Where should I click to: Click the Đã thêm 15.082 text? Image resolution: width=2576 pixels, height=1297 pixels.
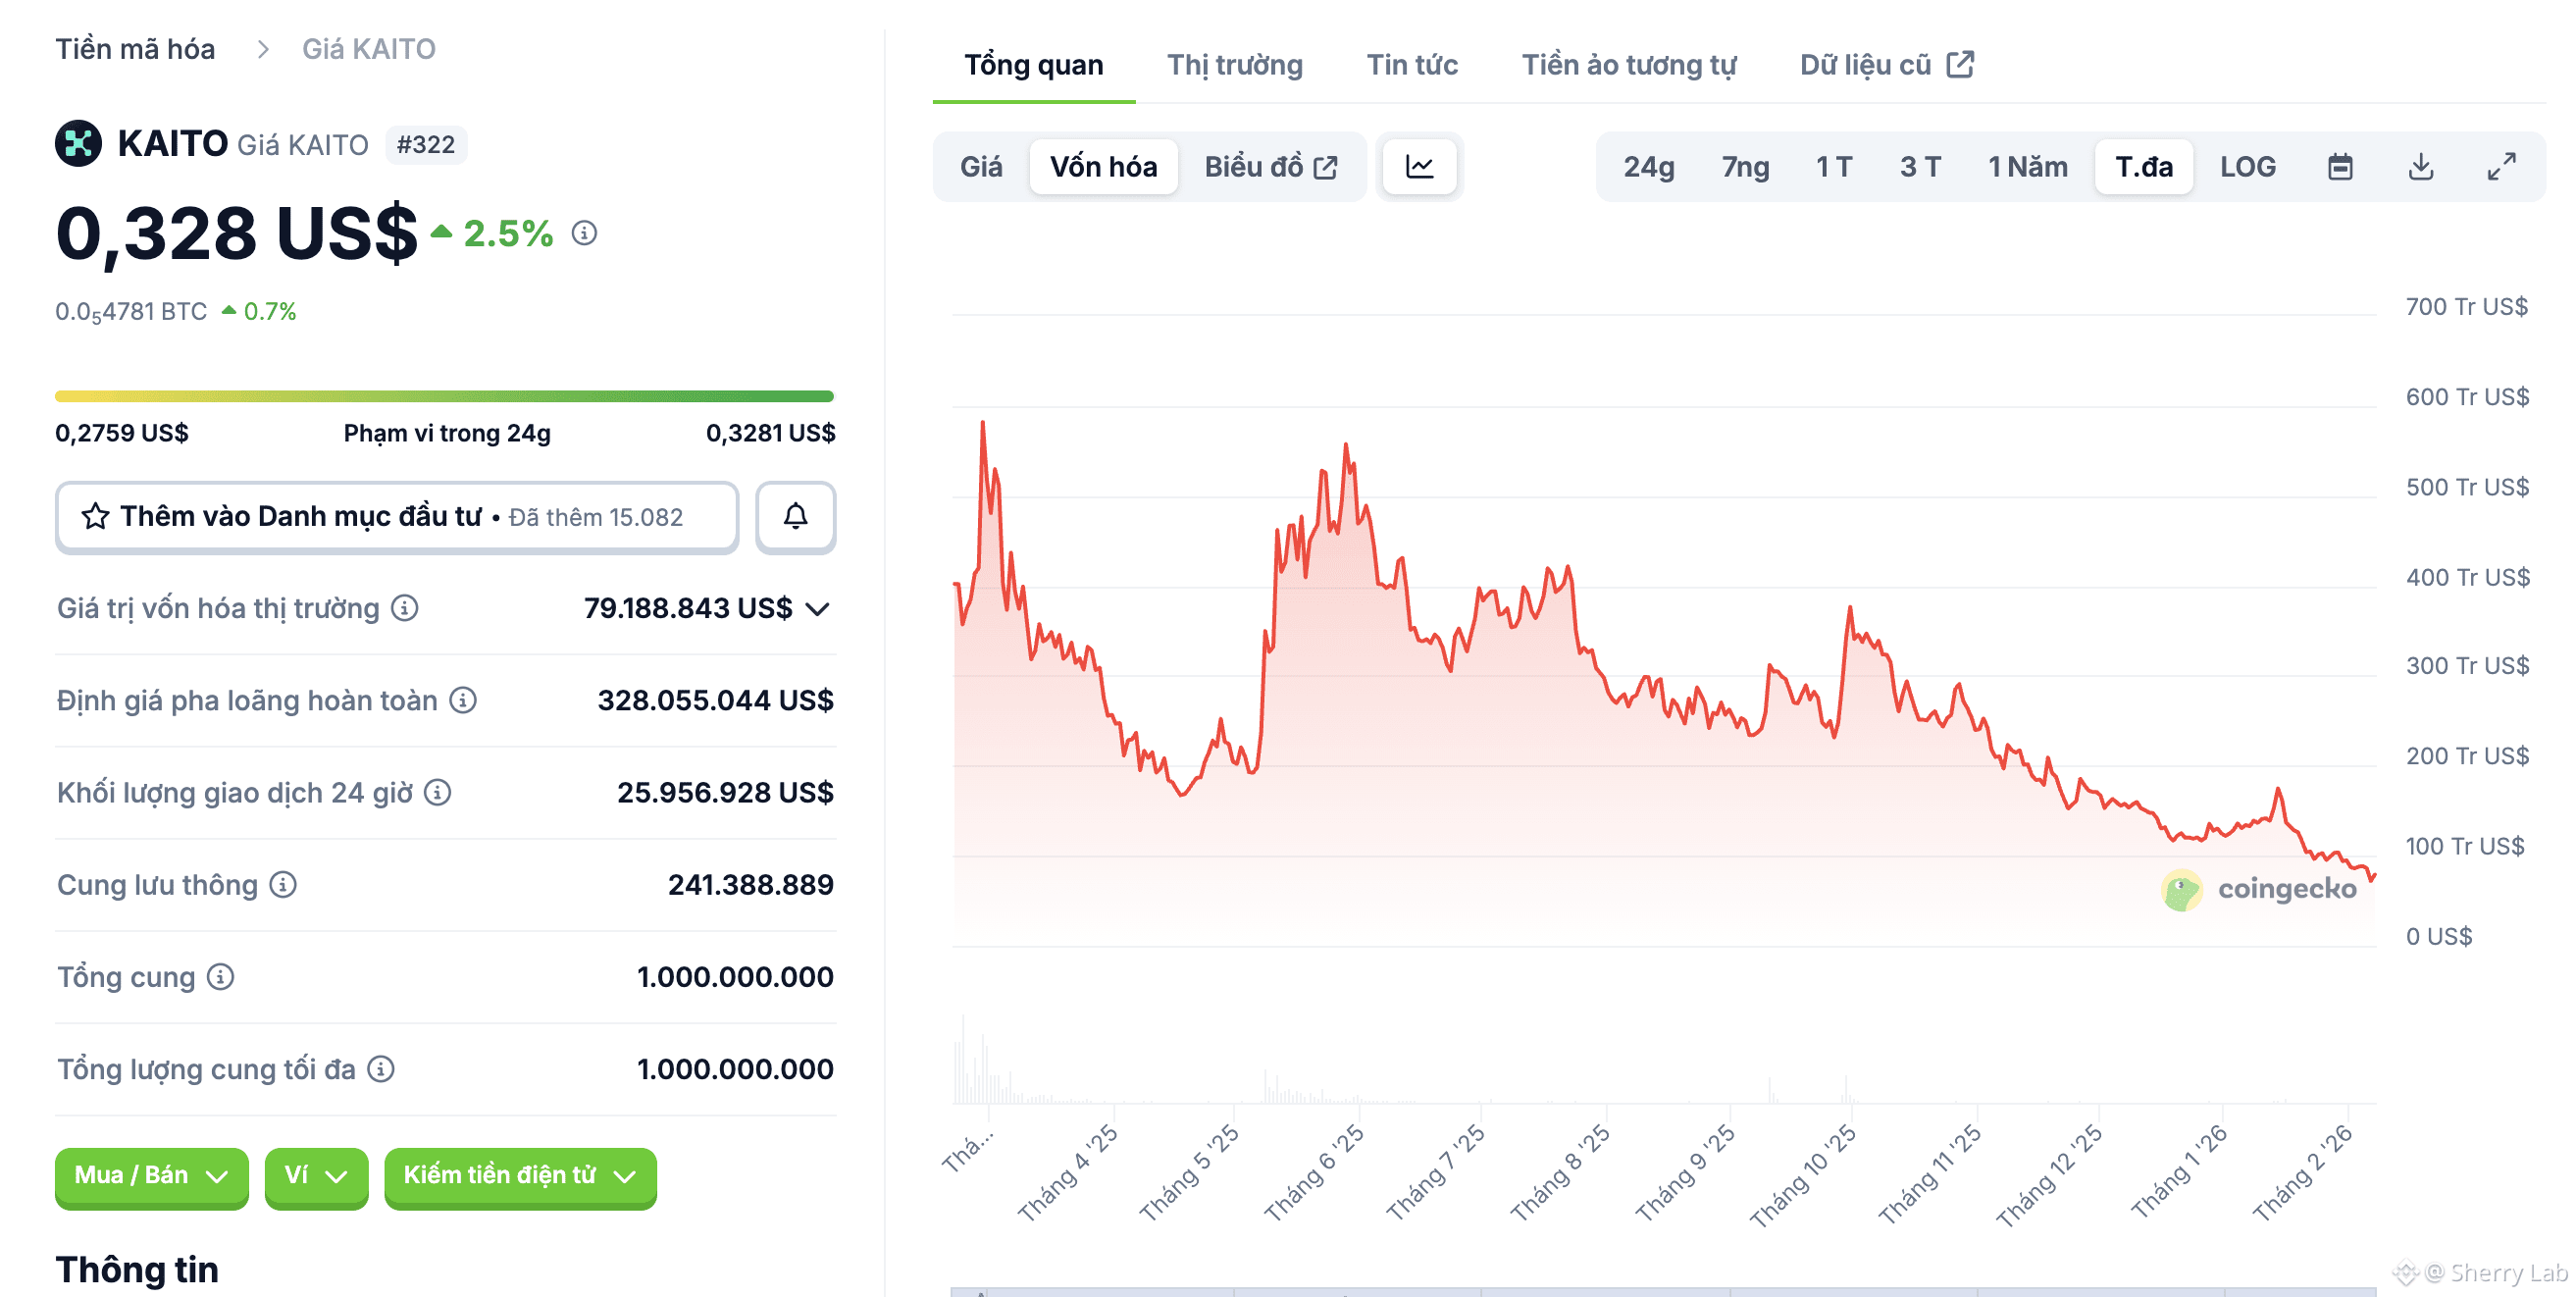[595, 517]
